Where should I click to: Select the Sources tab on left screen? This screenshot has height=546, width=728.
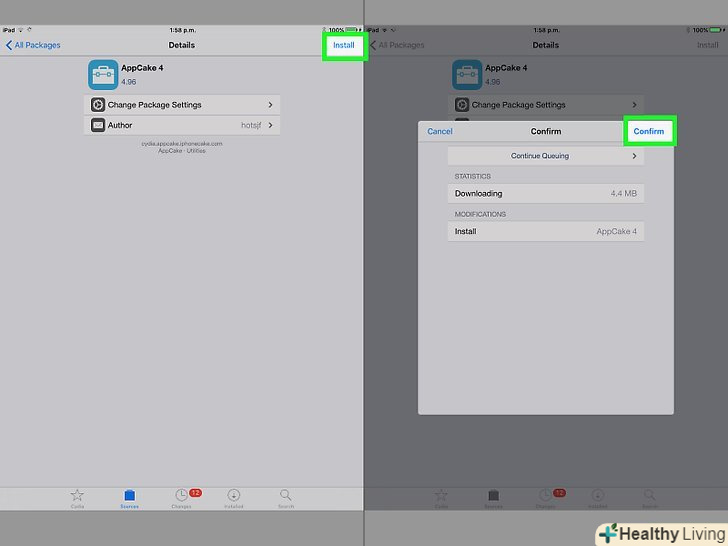130,499
